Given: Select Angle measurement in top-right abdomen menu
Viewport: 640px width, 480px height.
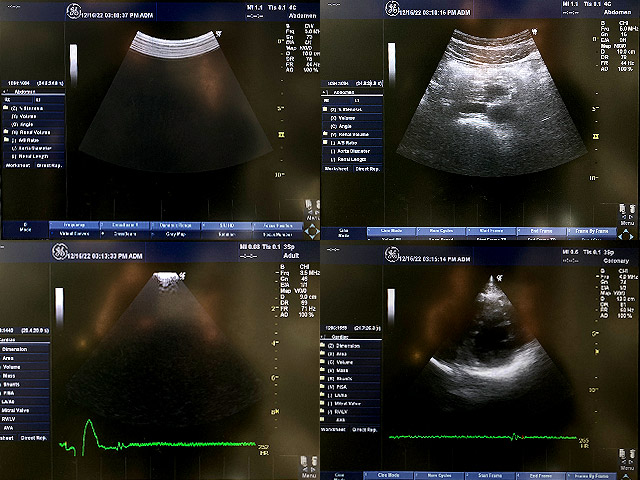Looking at the screenshot, I should (x=352, y=126).
